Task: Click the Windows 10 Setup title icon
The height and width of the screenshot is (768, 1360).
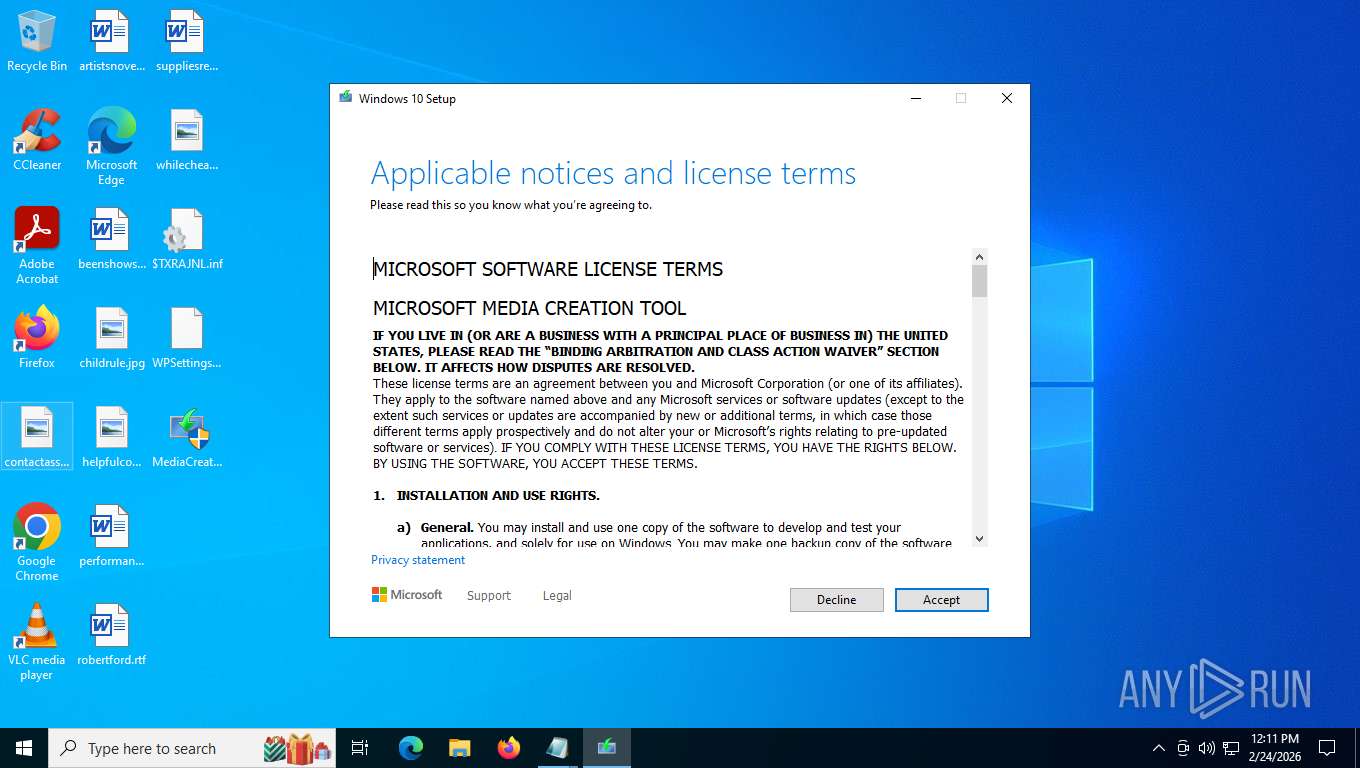Action: click(x=346, y=98)
